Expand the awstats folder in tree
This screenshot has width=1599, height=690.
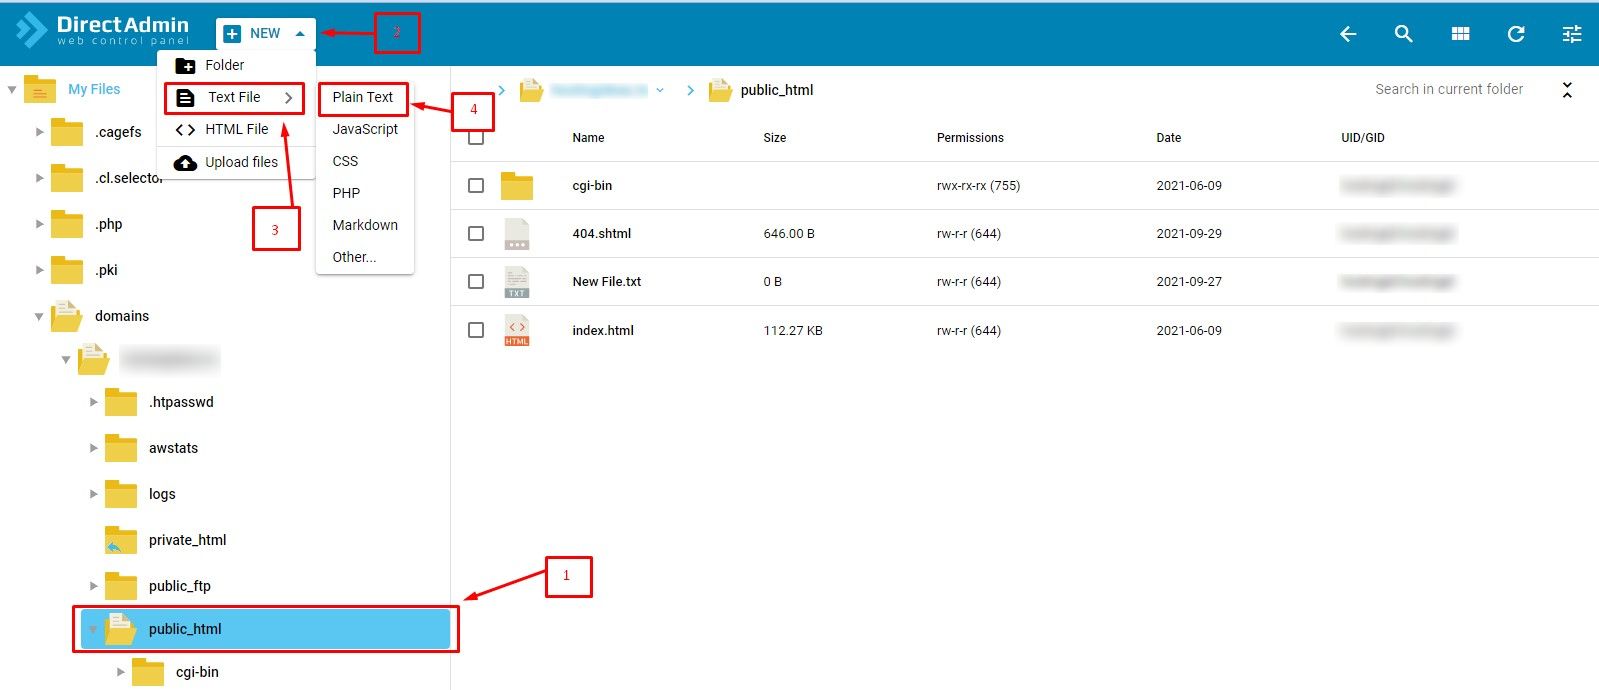coord(94,448)
